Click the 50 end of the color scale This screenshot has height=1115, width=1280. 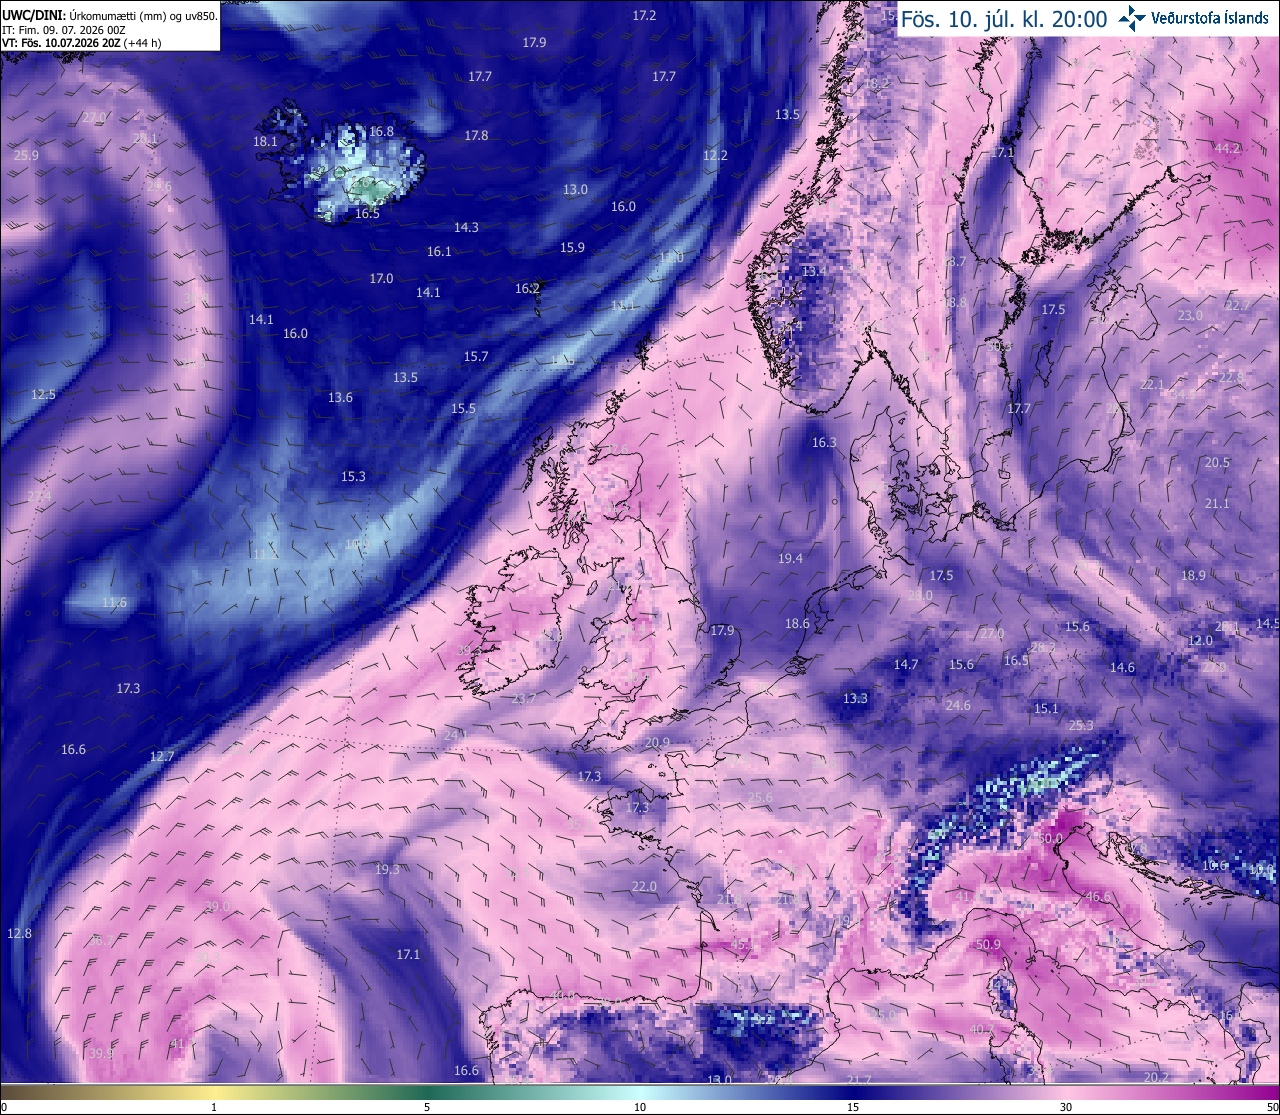click(x=1271, y=1107)
